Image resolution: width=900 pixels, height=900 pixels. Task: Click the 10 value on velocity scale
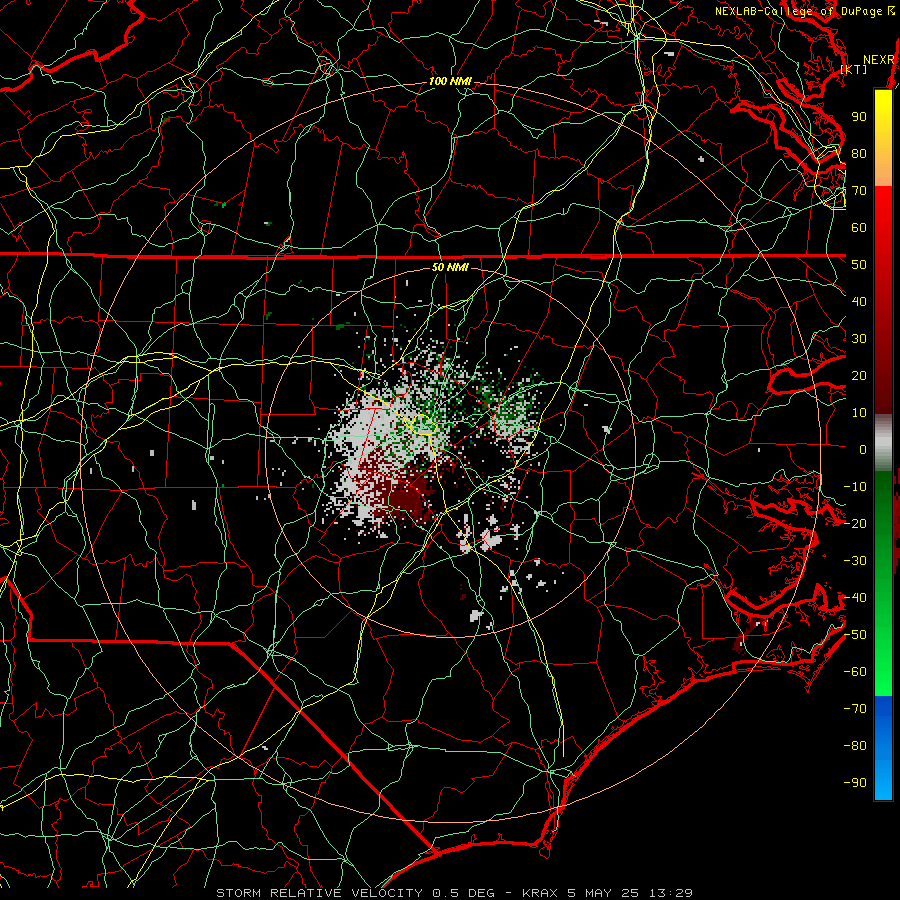(x=859, y=413)
